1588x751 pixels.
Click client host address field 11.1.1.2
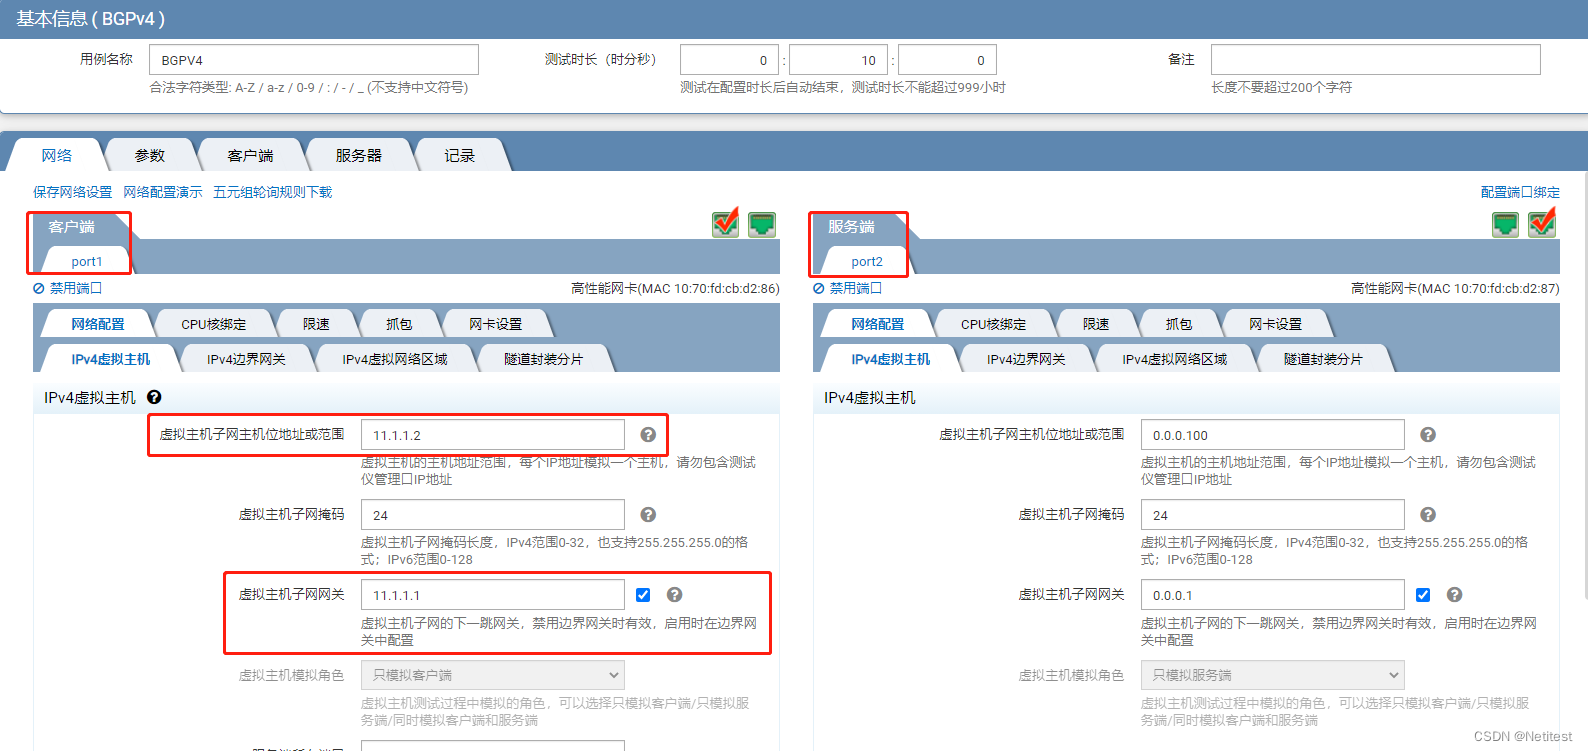click(x=493, y=435)
